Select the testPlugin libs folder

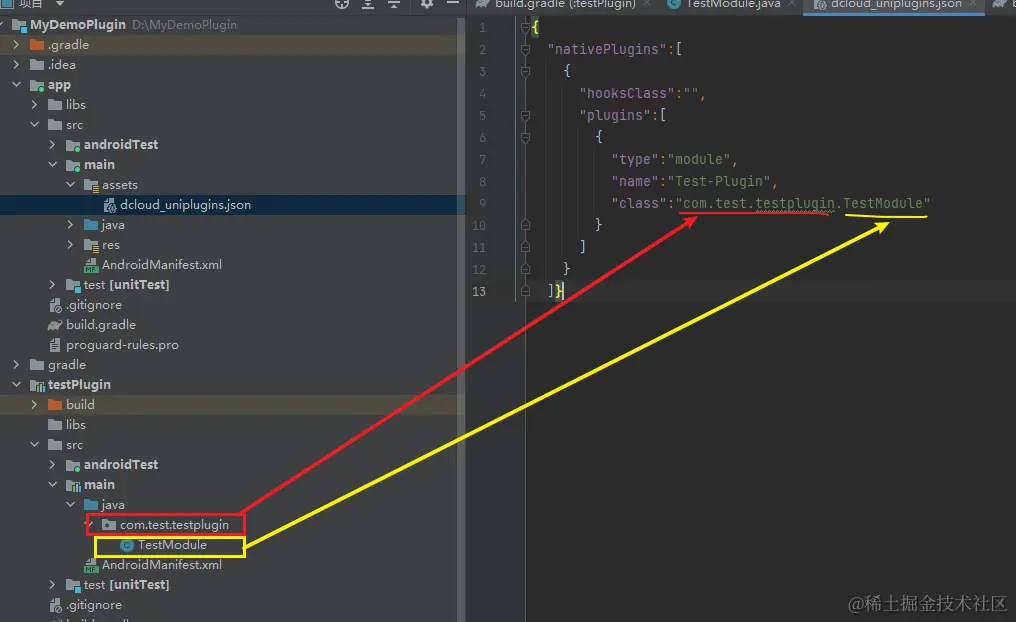pyautogui.click(x=75, y=424)
